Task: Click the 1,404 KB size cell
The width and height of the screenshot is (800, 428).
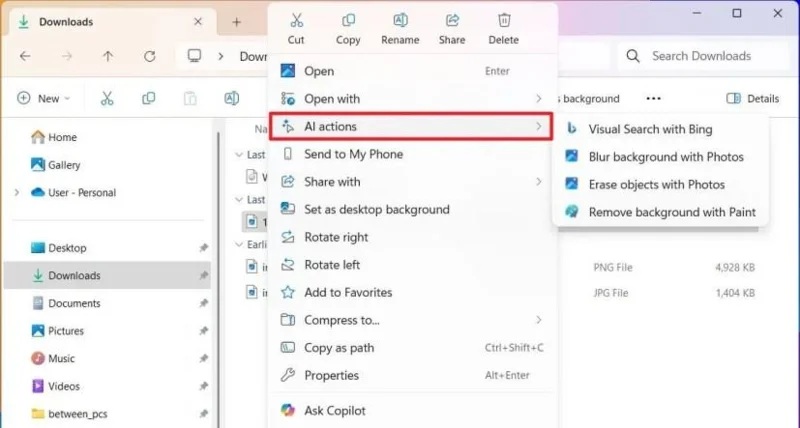Action: (x=735, y=293)
